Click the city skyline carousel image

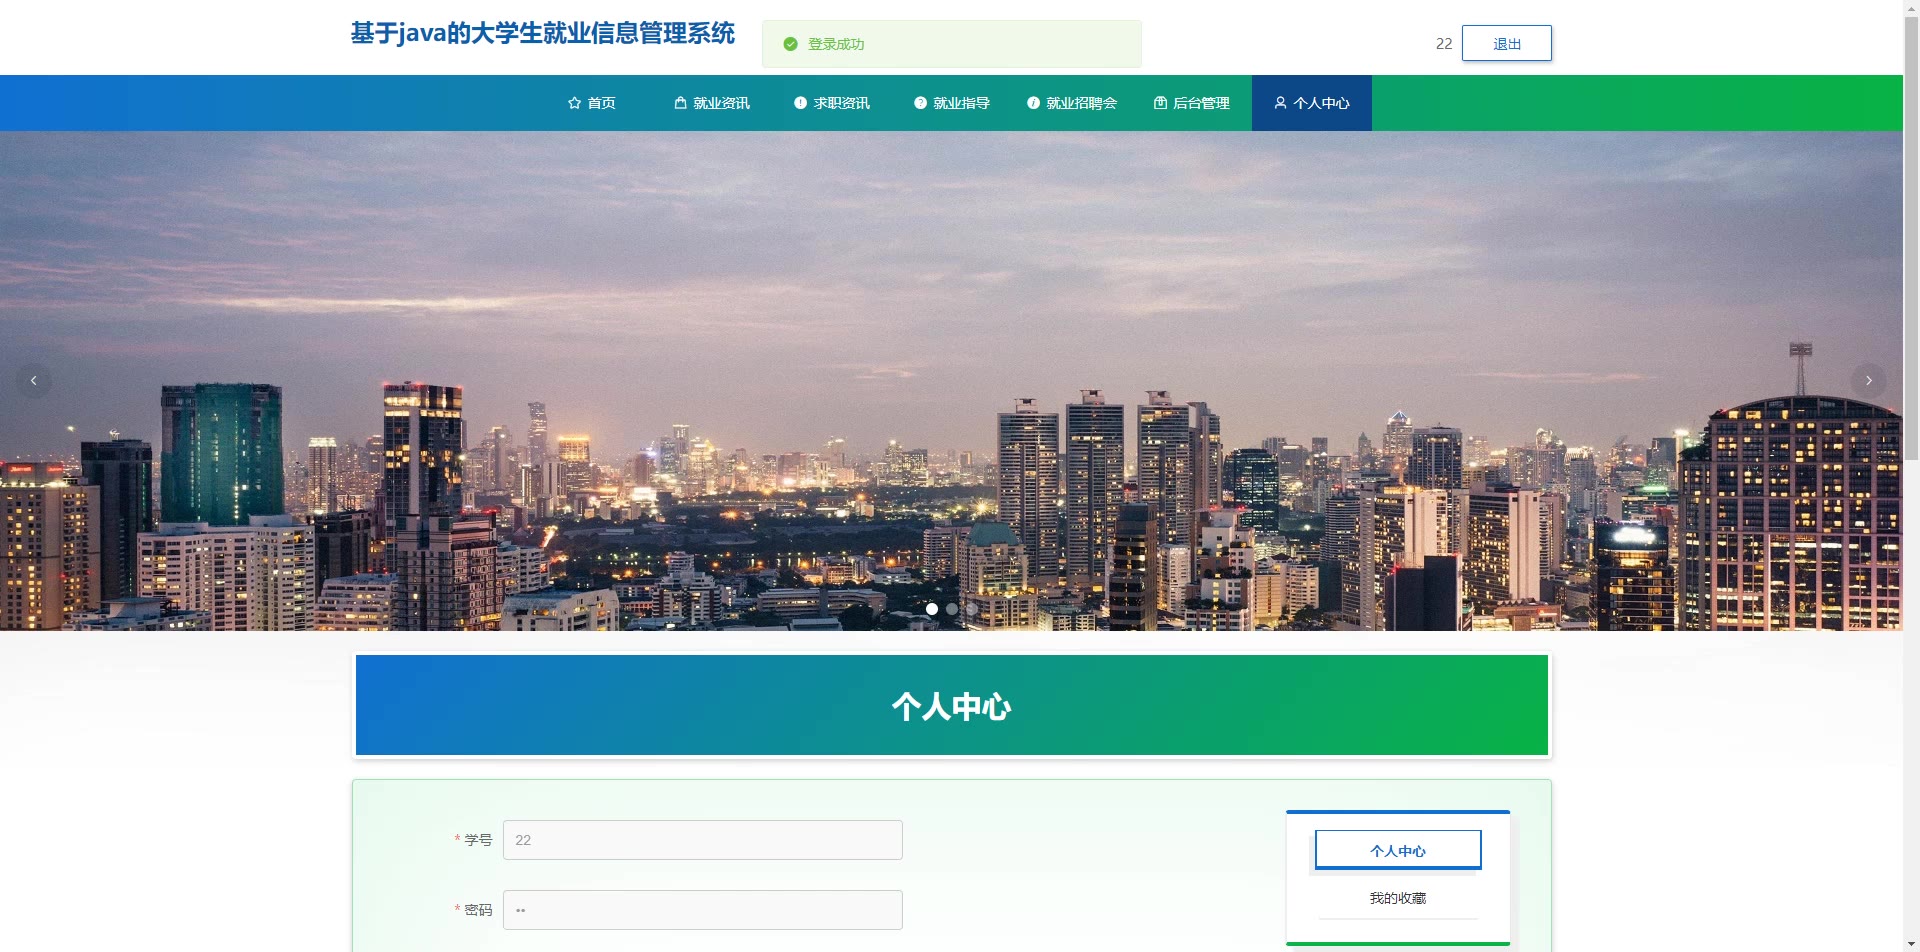952,381
